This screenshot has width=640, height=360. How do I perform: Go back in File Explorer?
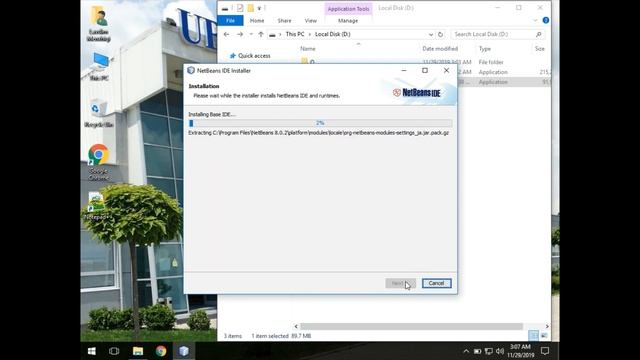tap(227, 34)
